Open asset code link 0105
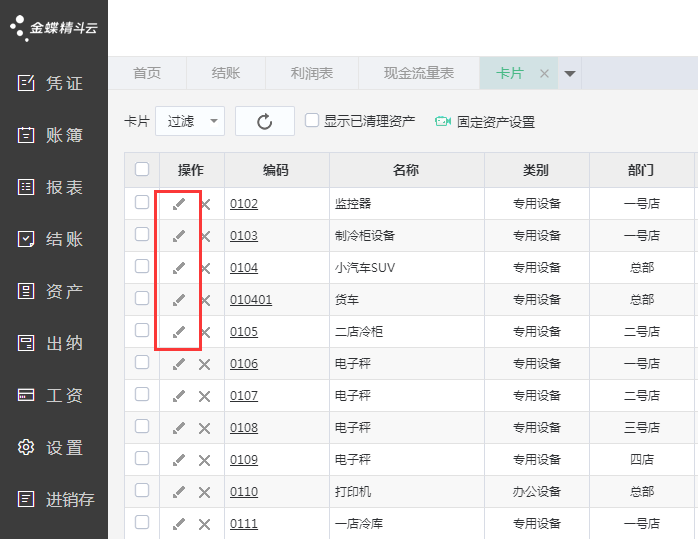 (x=244, y=332)
